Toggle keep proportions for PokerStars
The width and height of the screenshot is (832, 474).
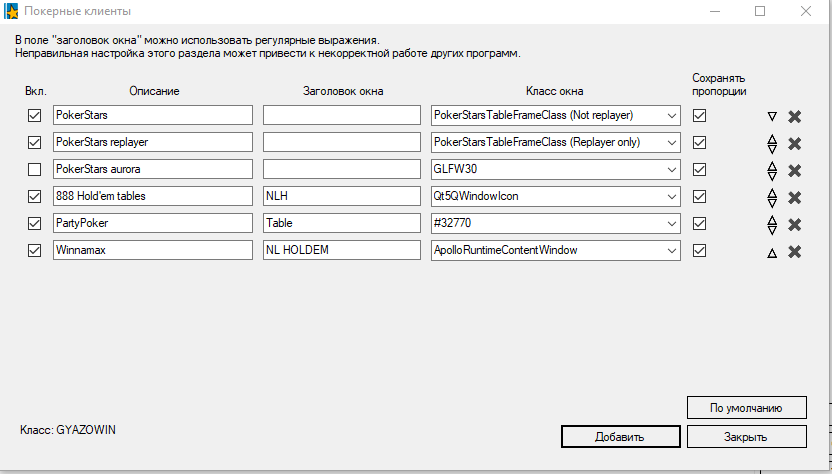point(699,115)
